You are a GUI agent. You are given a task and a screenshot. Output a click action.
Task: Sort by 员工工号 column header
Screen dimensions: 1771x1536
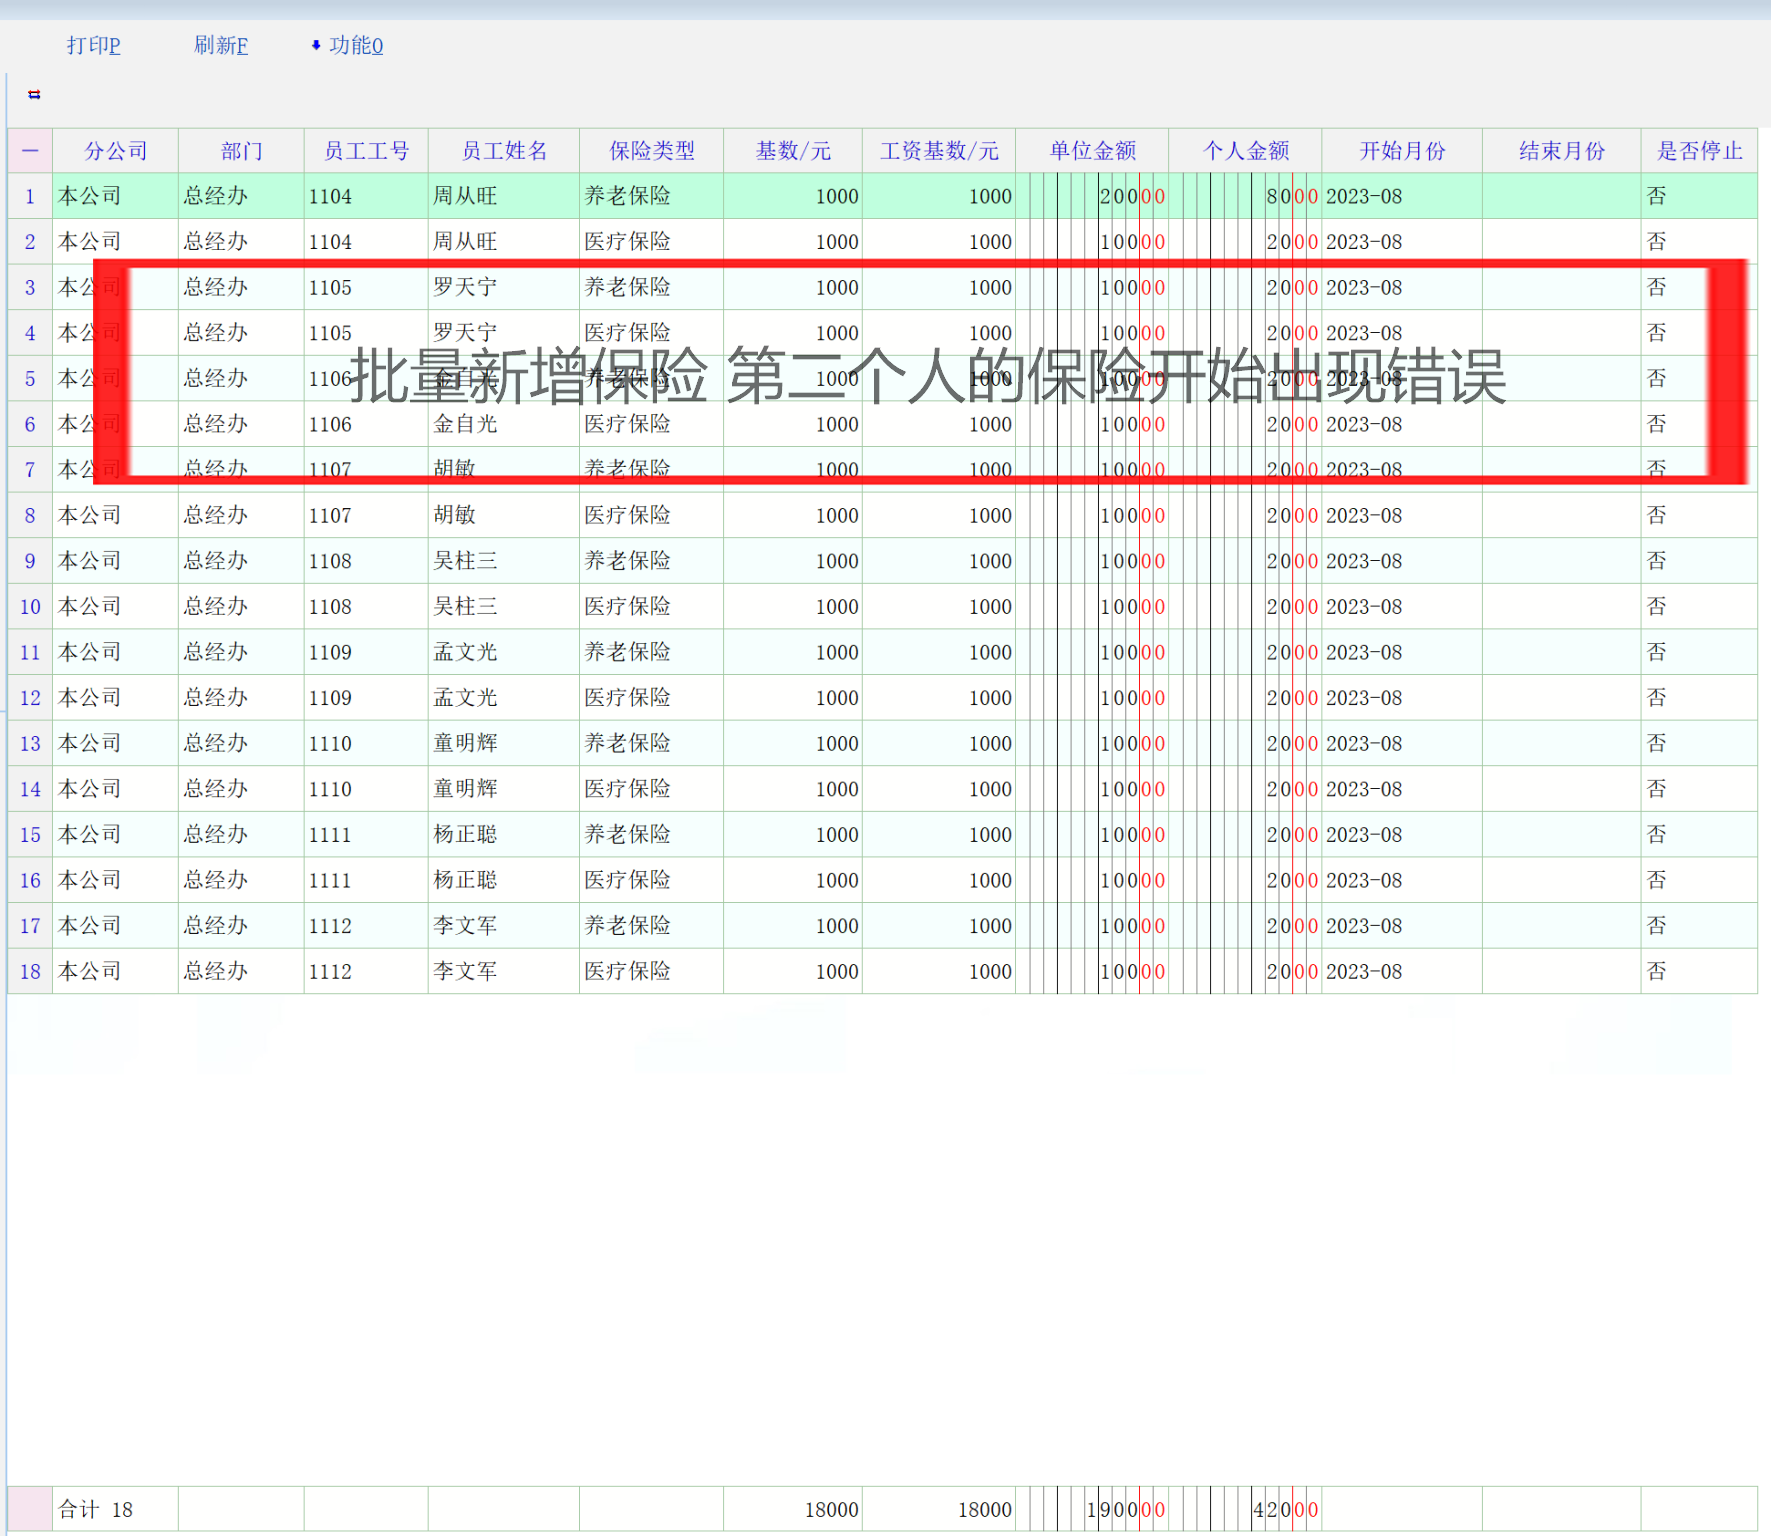coord(366,151)
